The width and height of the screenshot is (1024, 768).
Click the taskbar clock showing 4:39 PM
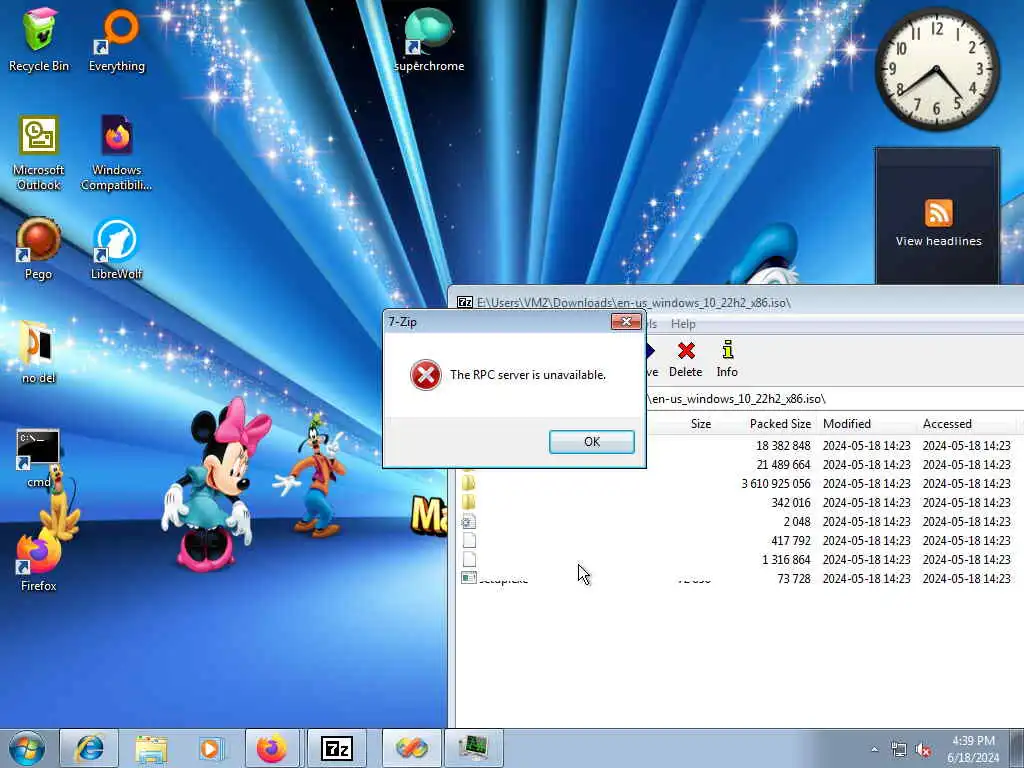973,749
